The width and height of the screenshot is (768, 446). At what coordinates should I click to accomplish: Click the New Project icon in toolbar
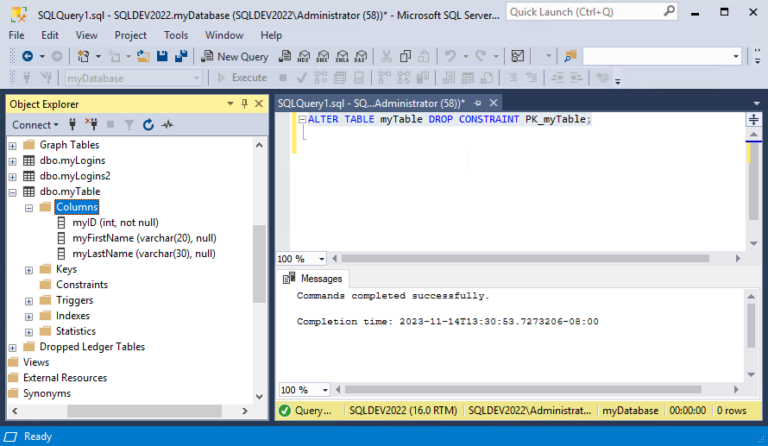point(83,57)
